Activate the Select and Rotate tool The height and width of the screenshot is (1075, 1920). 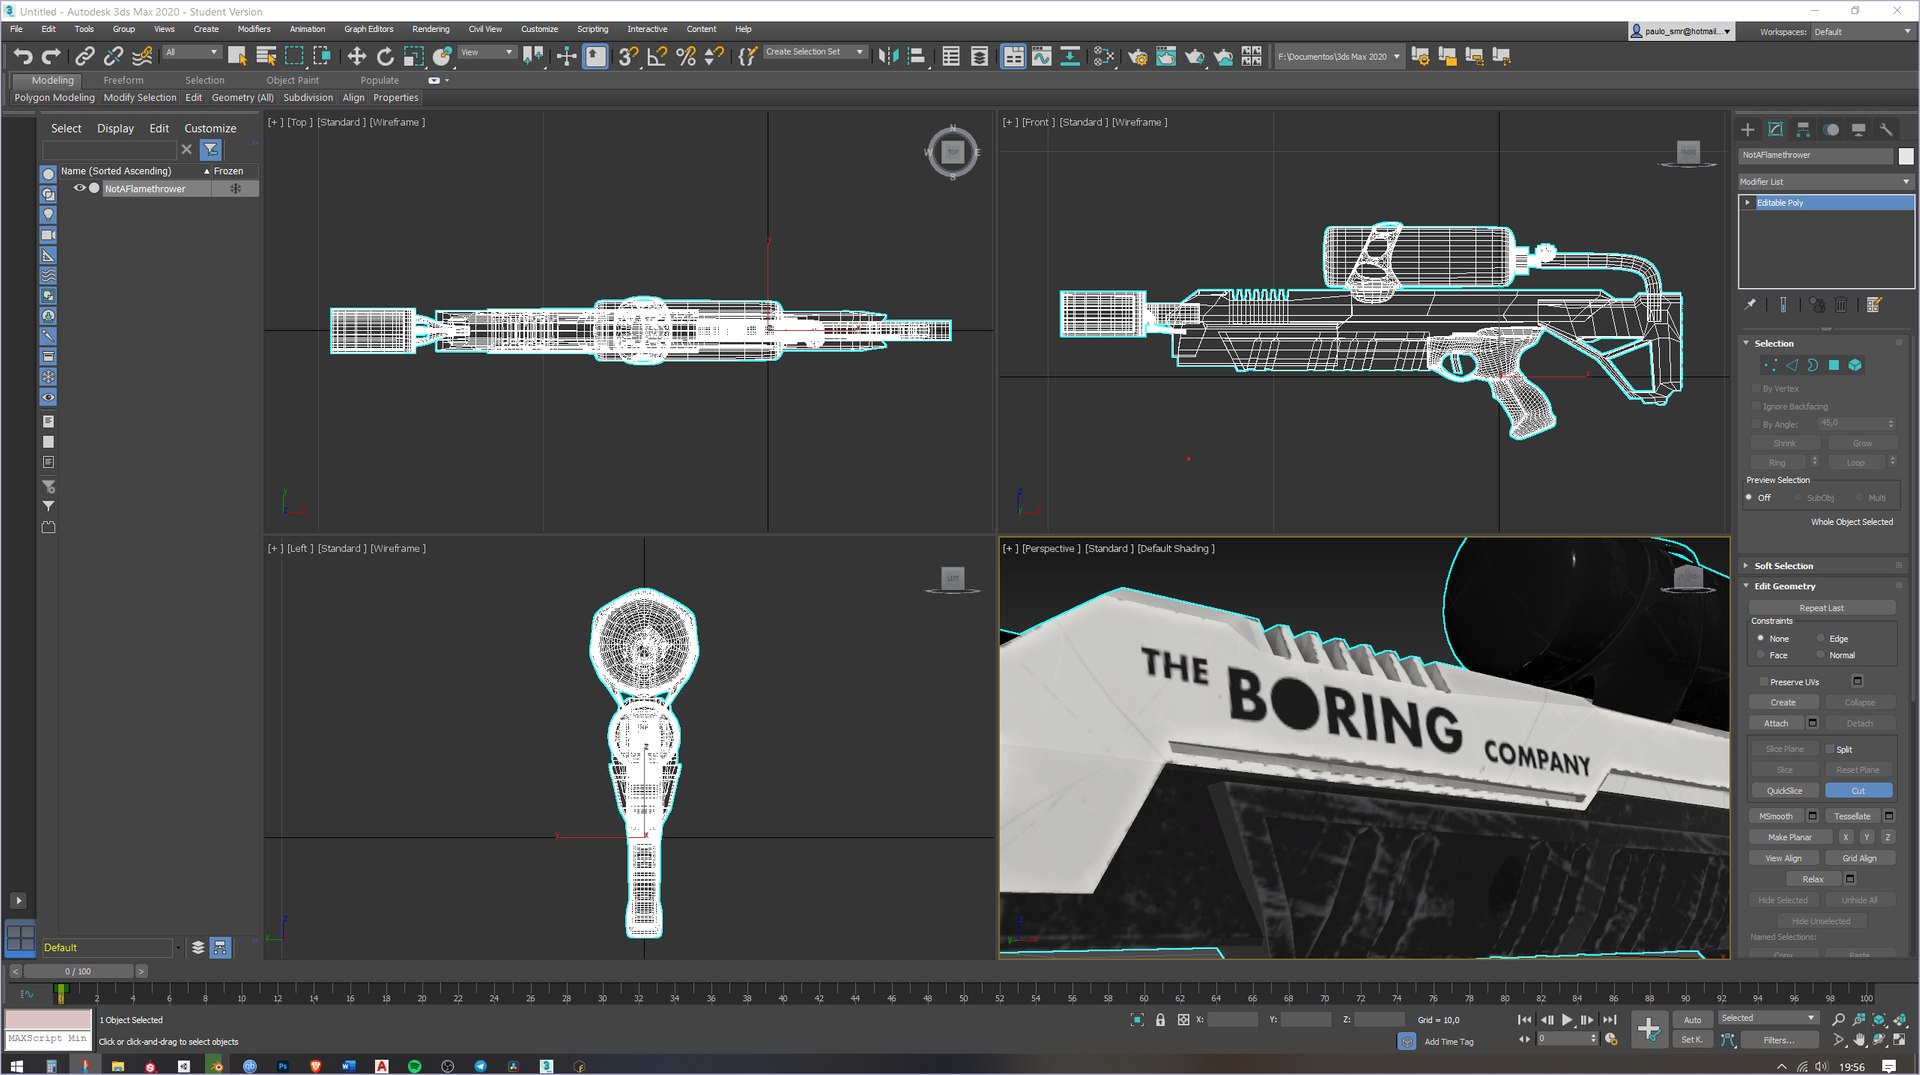point(385,56)
